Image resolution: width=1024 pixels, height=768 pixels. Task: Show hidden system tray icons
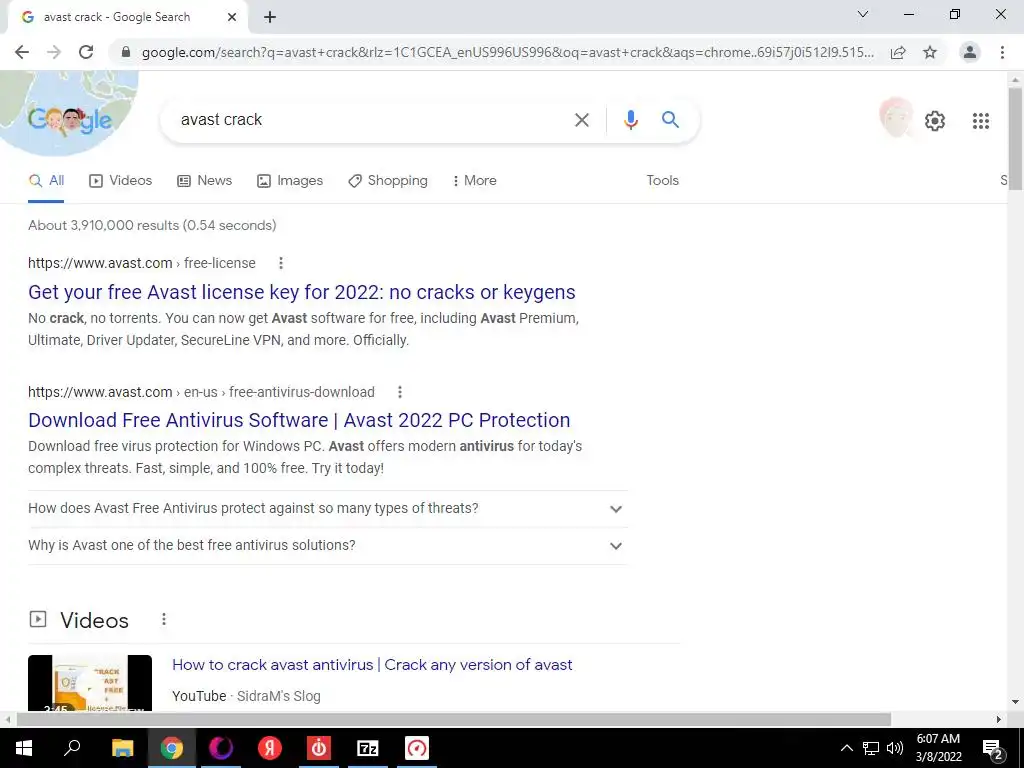click(x=846, y=748)
